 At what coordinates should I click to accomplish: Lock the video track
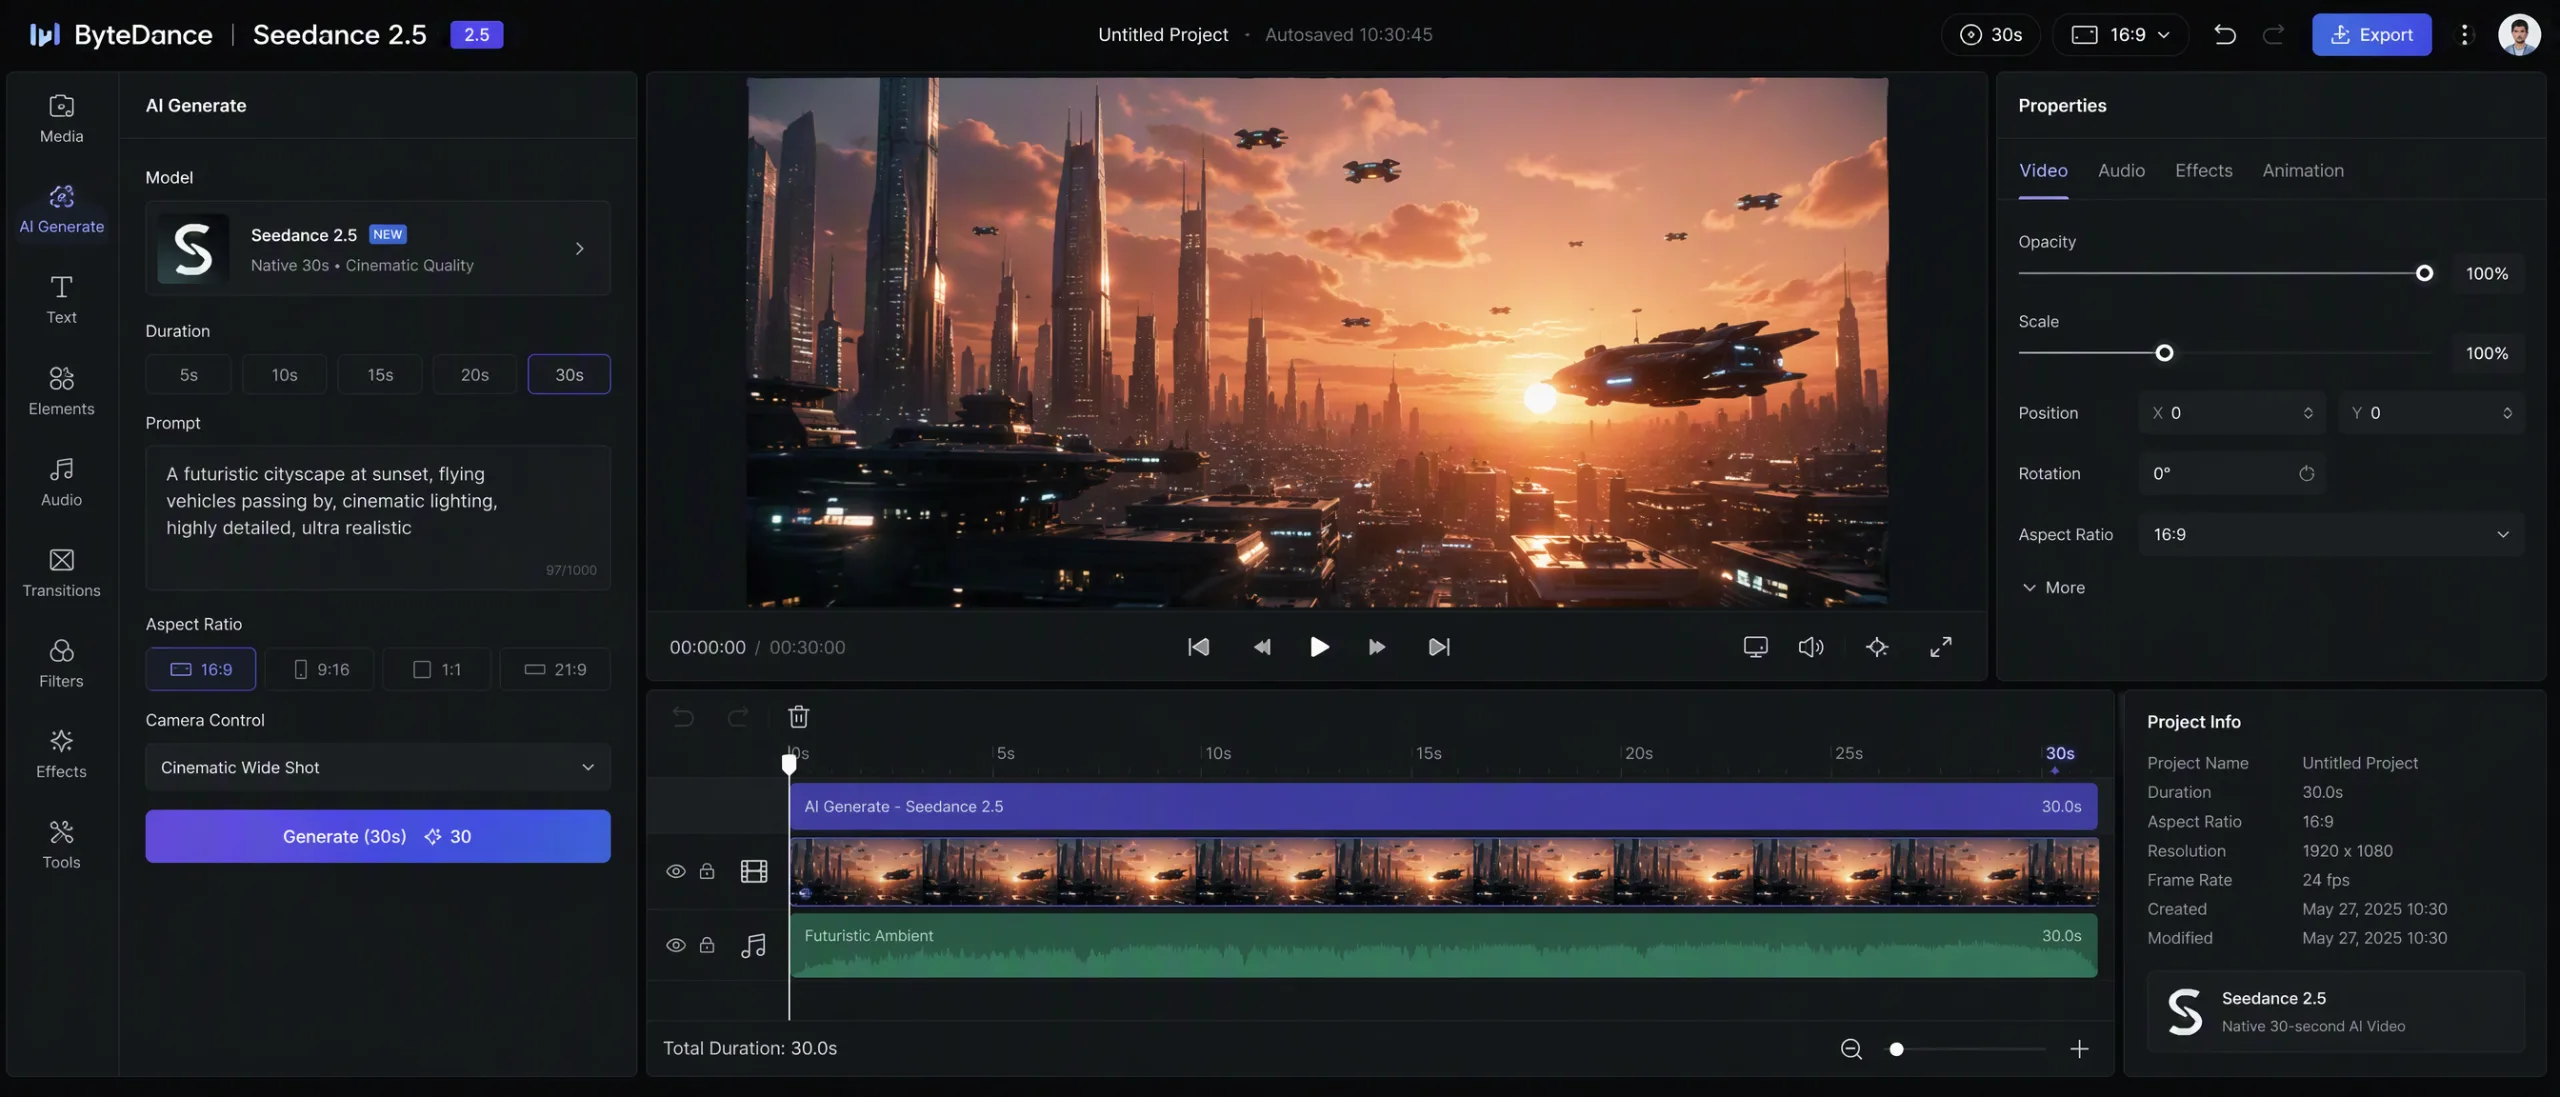(707, 871)
